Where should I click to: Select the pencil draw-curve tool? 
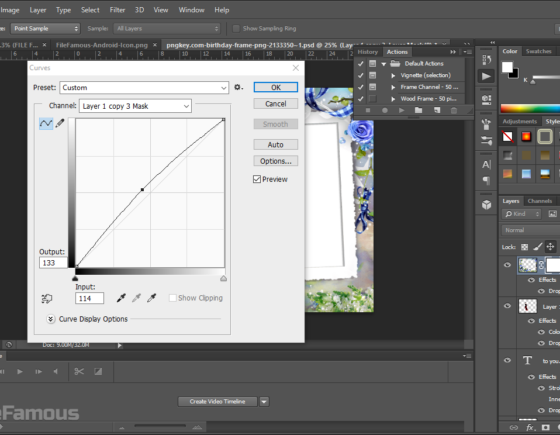click(60, 123)
